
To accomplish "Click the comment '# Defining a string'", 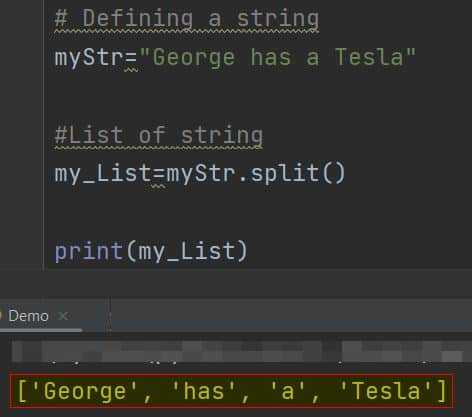I will point(187,19).
